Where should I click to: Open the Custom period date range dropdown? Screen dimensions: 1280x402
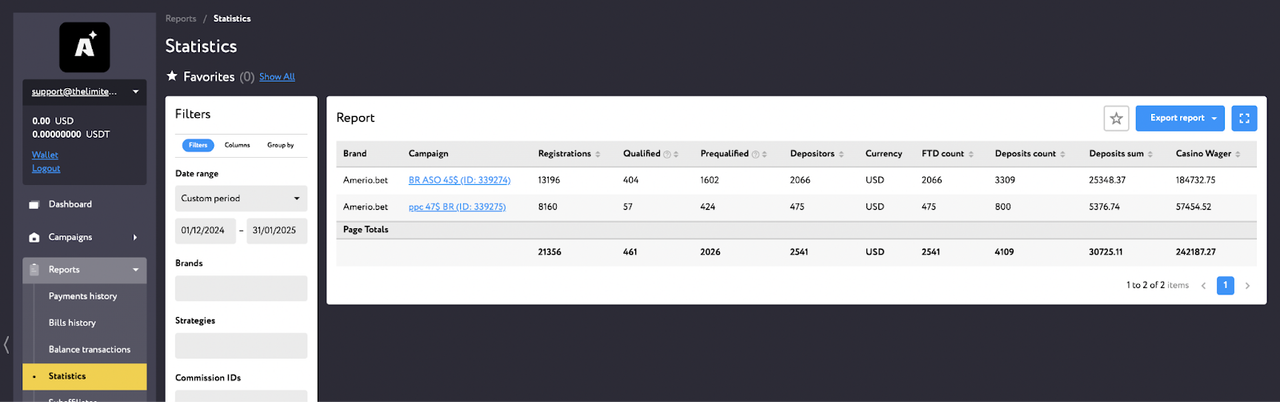[x=241, y=198]
